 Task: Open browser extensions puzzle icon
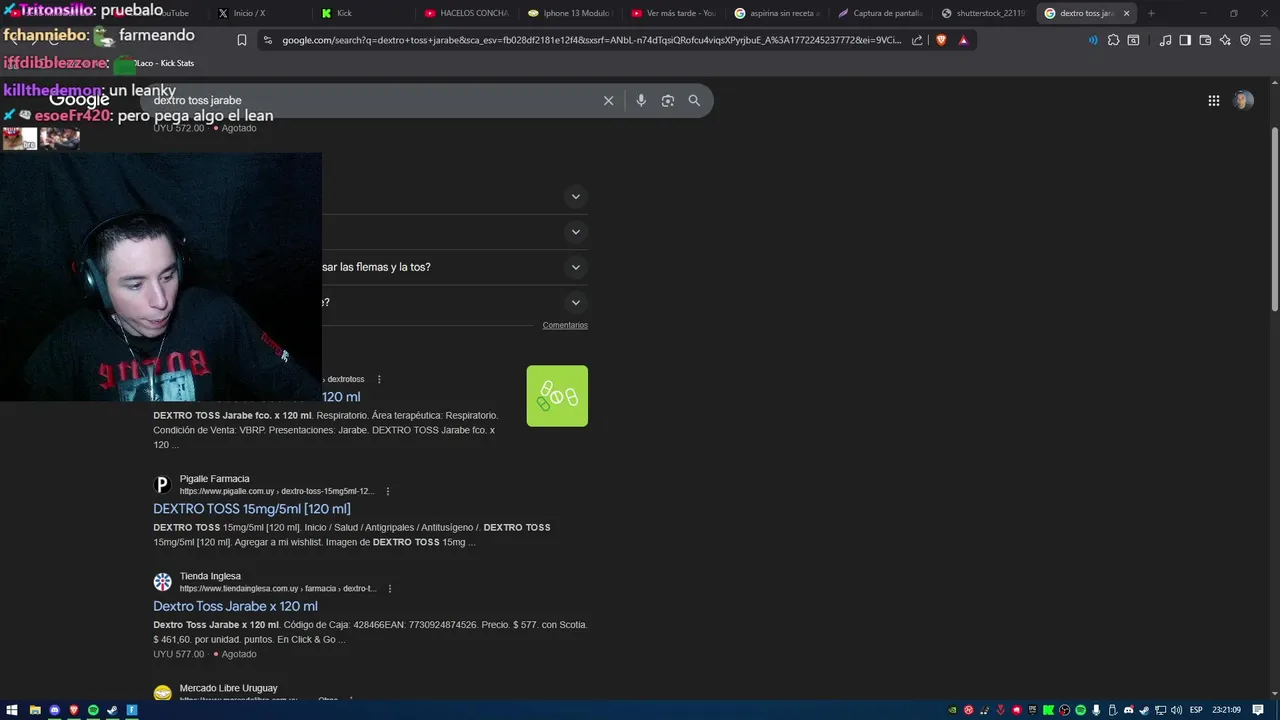click(x=1113, y=40)
